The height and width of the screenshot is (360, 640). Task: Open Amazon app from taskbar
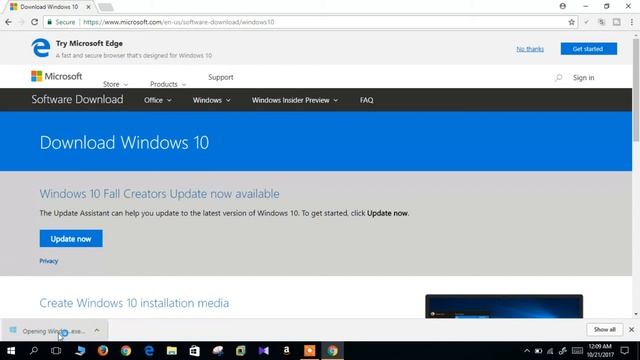click(x=287, y=351)
